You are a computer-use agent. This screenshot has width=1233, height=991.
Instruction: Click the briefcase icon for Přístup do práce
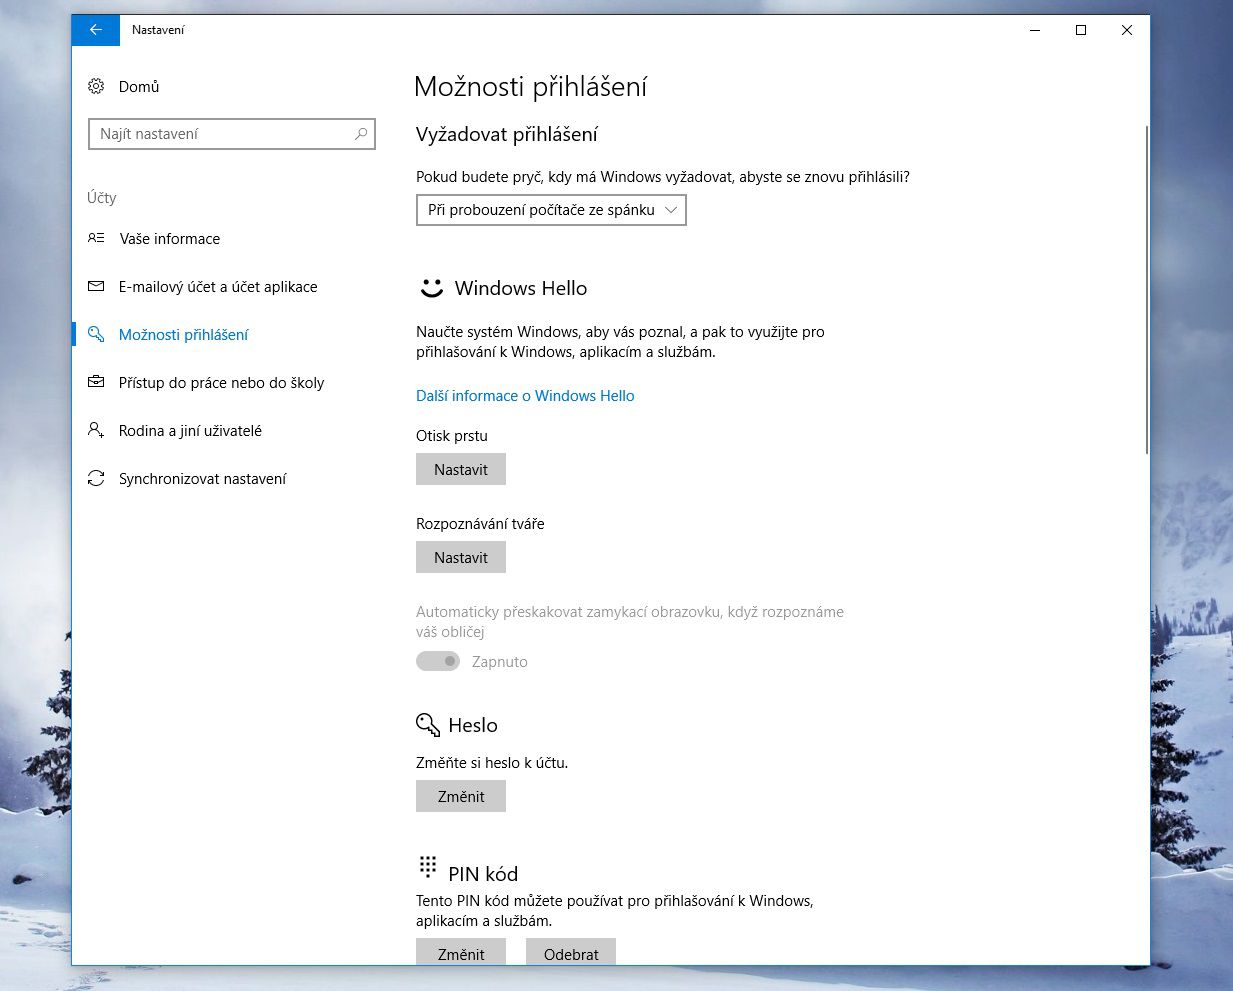coord(96,382)
